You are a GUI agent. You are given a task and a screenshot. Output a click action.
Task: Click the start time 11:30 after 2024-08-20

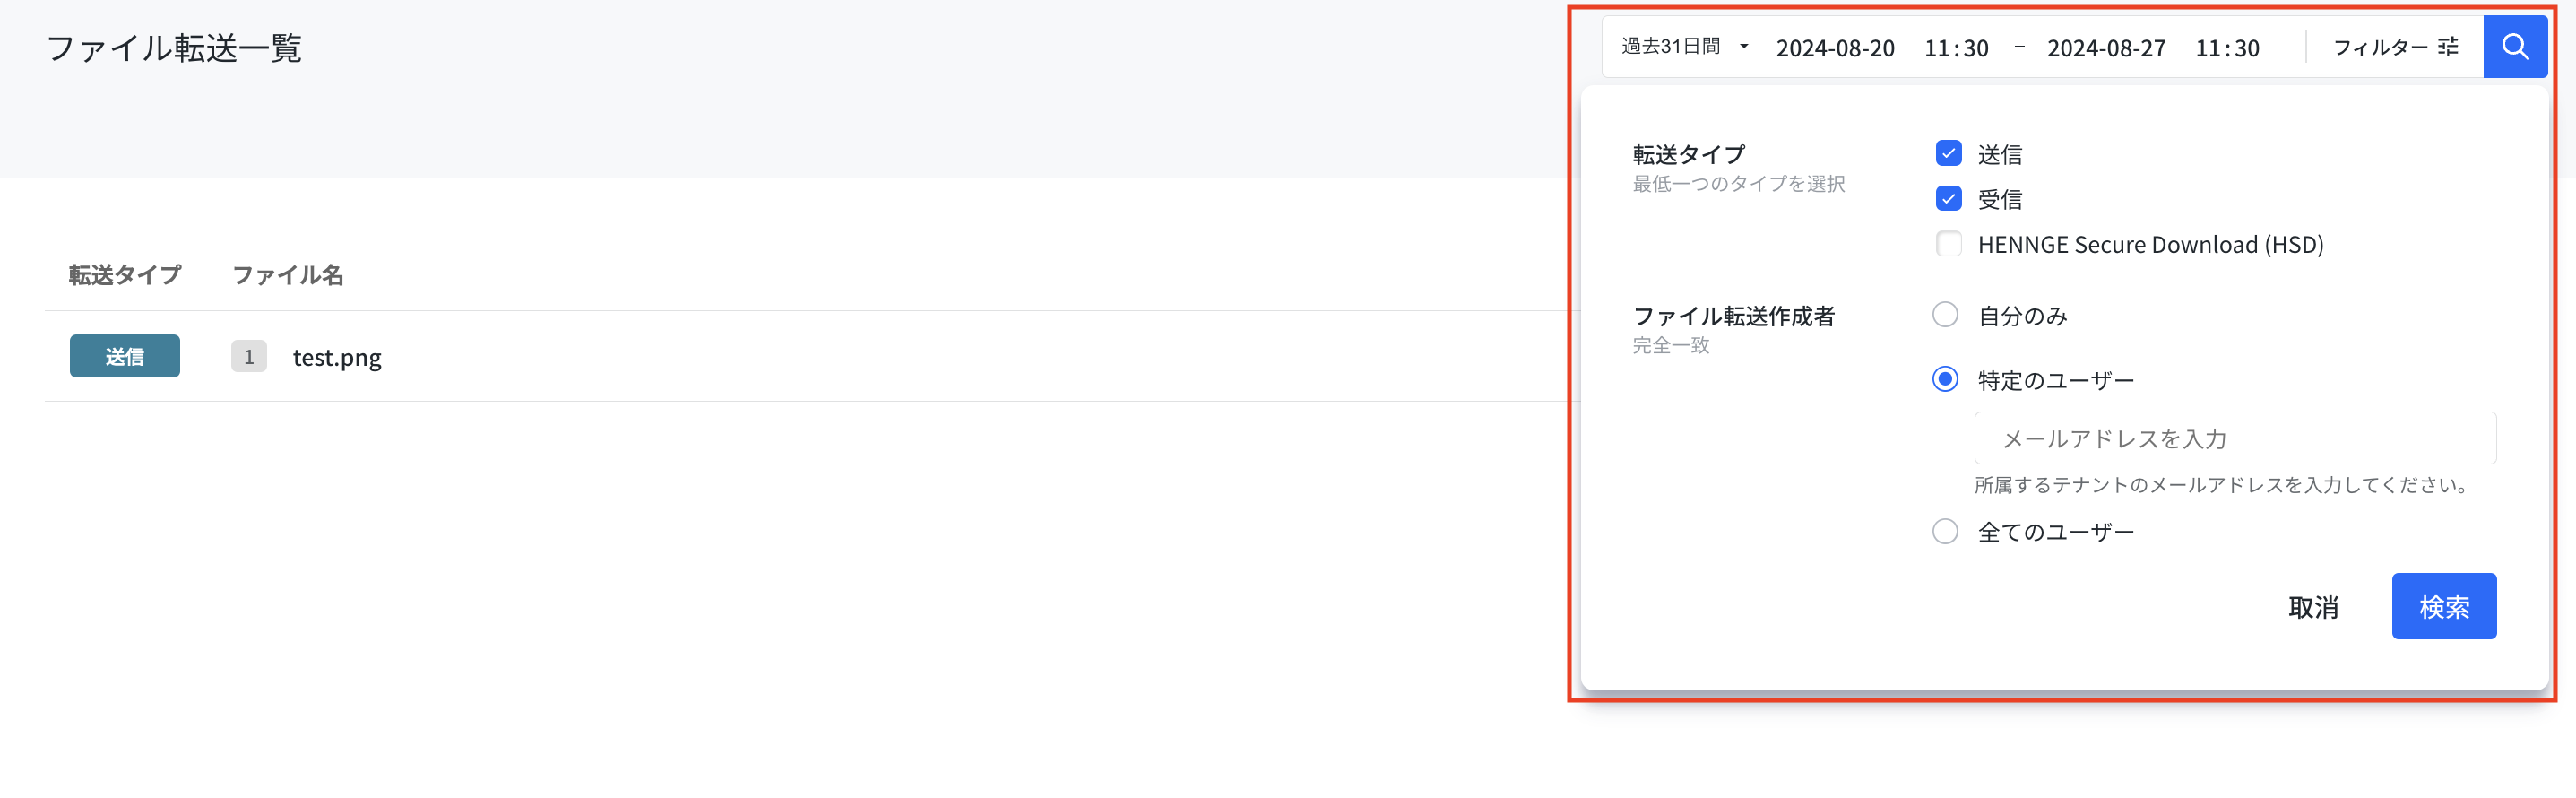click(x=1956, y=48)
